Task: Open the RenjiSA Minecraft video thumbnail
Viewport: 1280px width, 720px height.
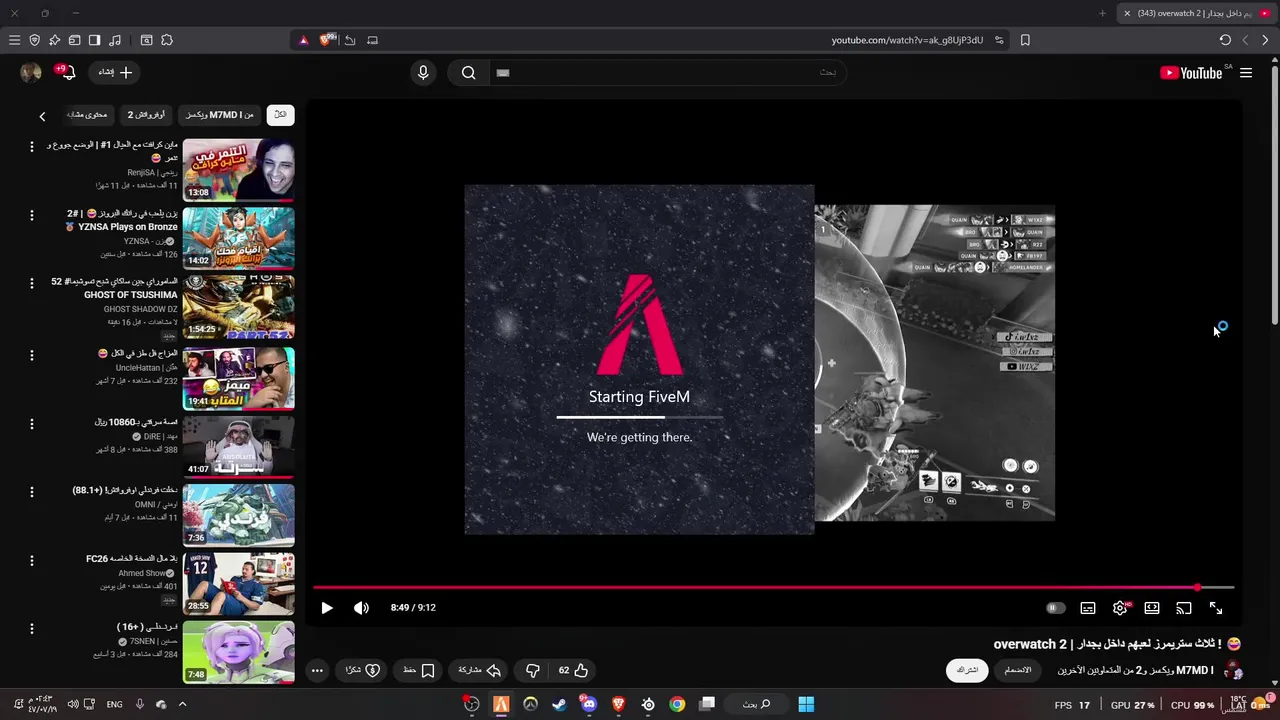Action: [238, 170]
